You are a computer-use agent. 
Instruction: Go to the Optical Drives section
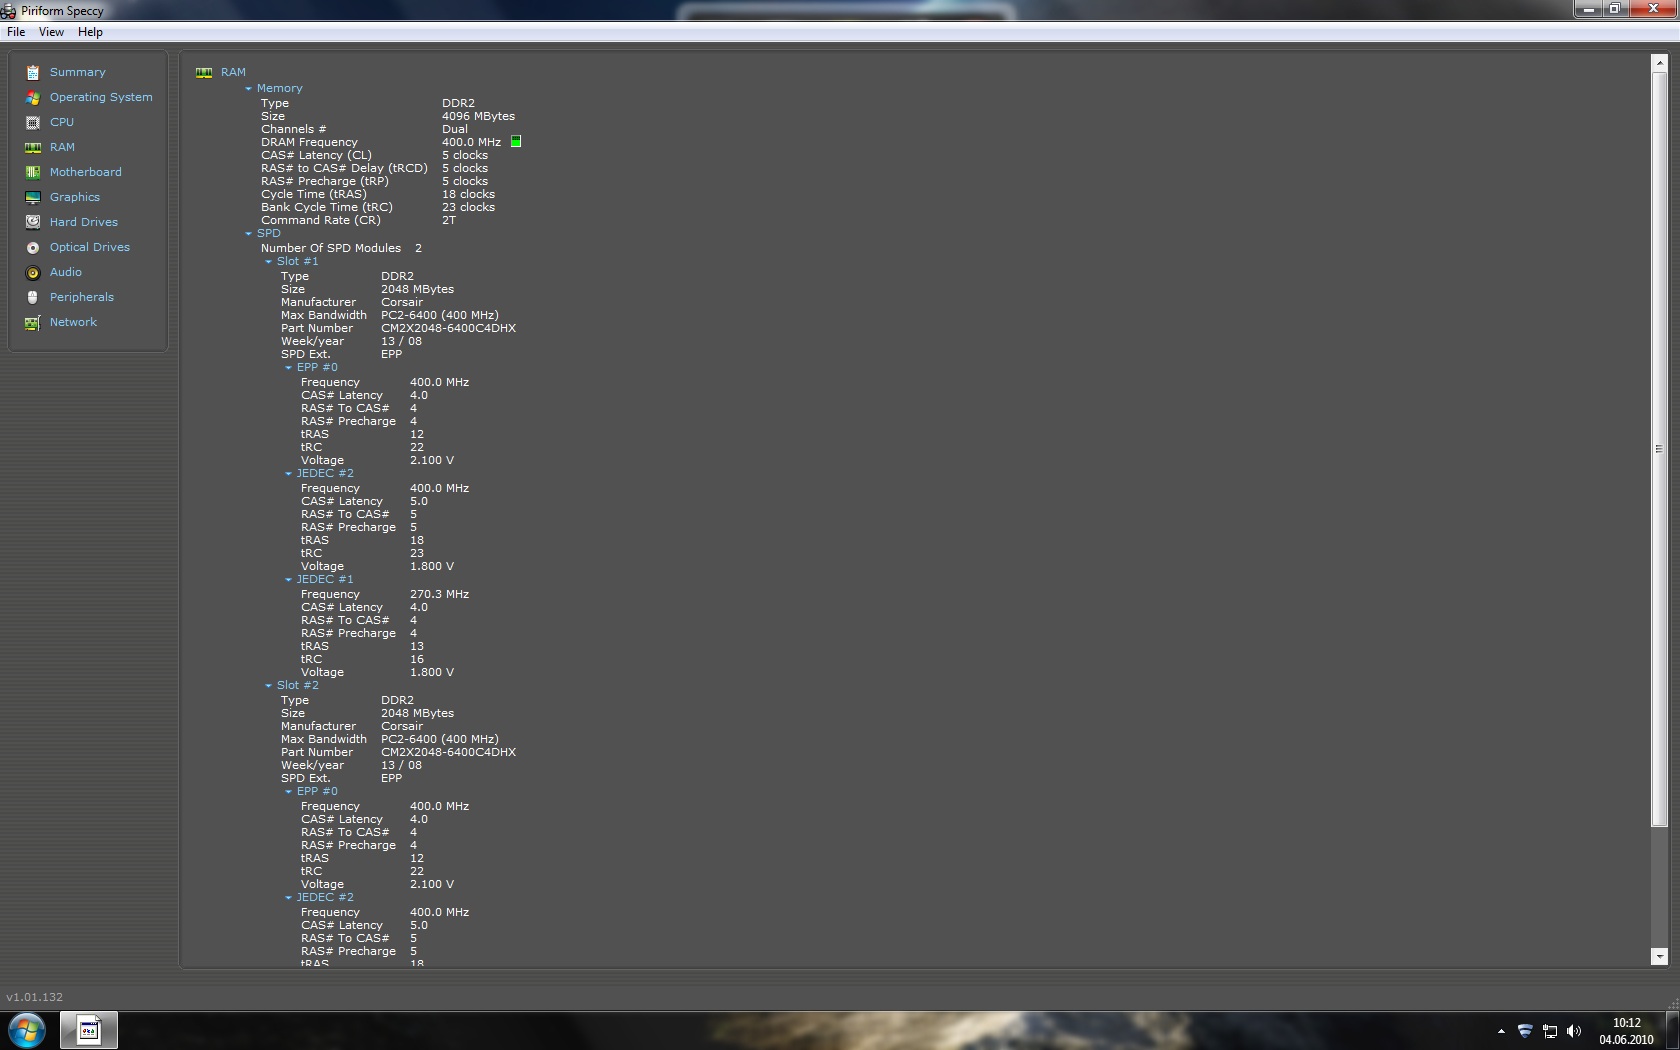90,247
